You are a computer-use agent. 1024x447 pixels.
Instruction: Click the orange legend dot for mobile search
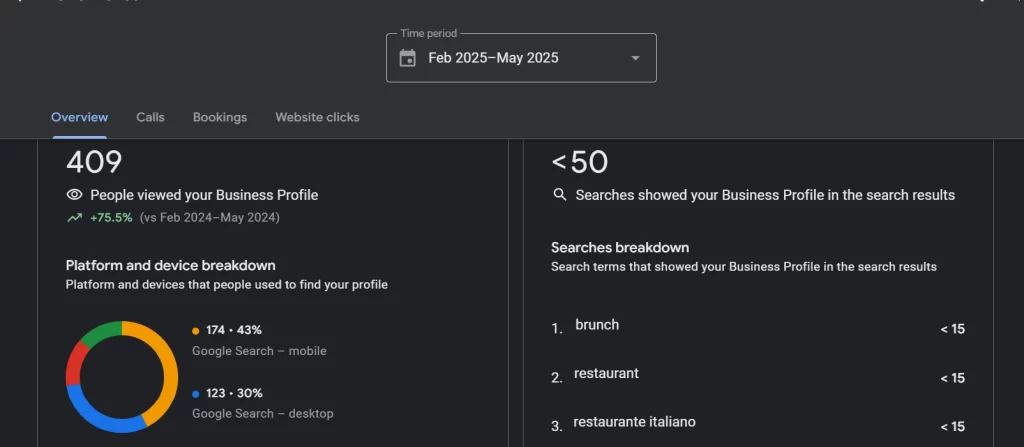tap(195, 330)
